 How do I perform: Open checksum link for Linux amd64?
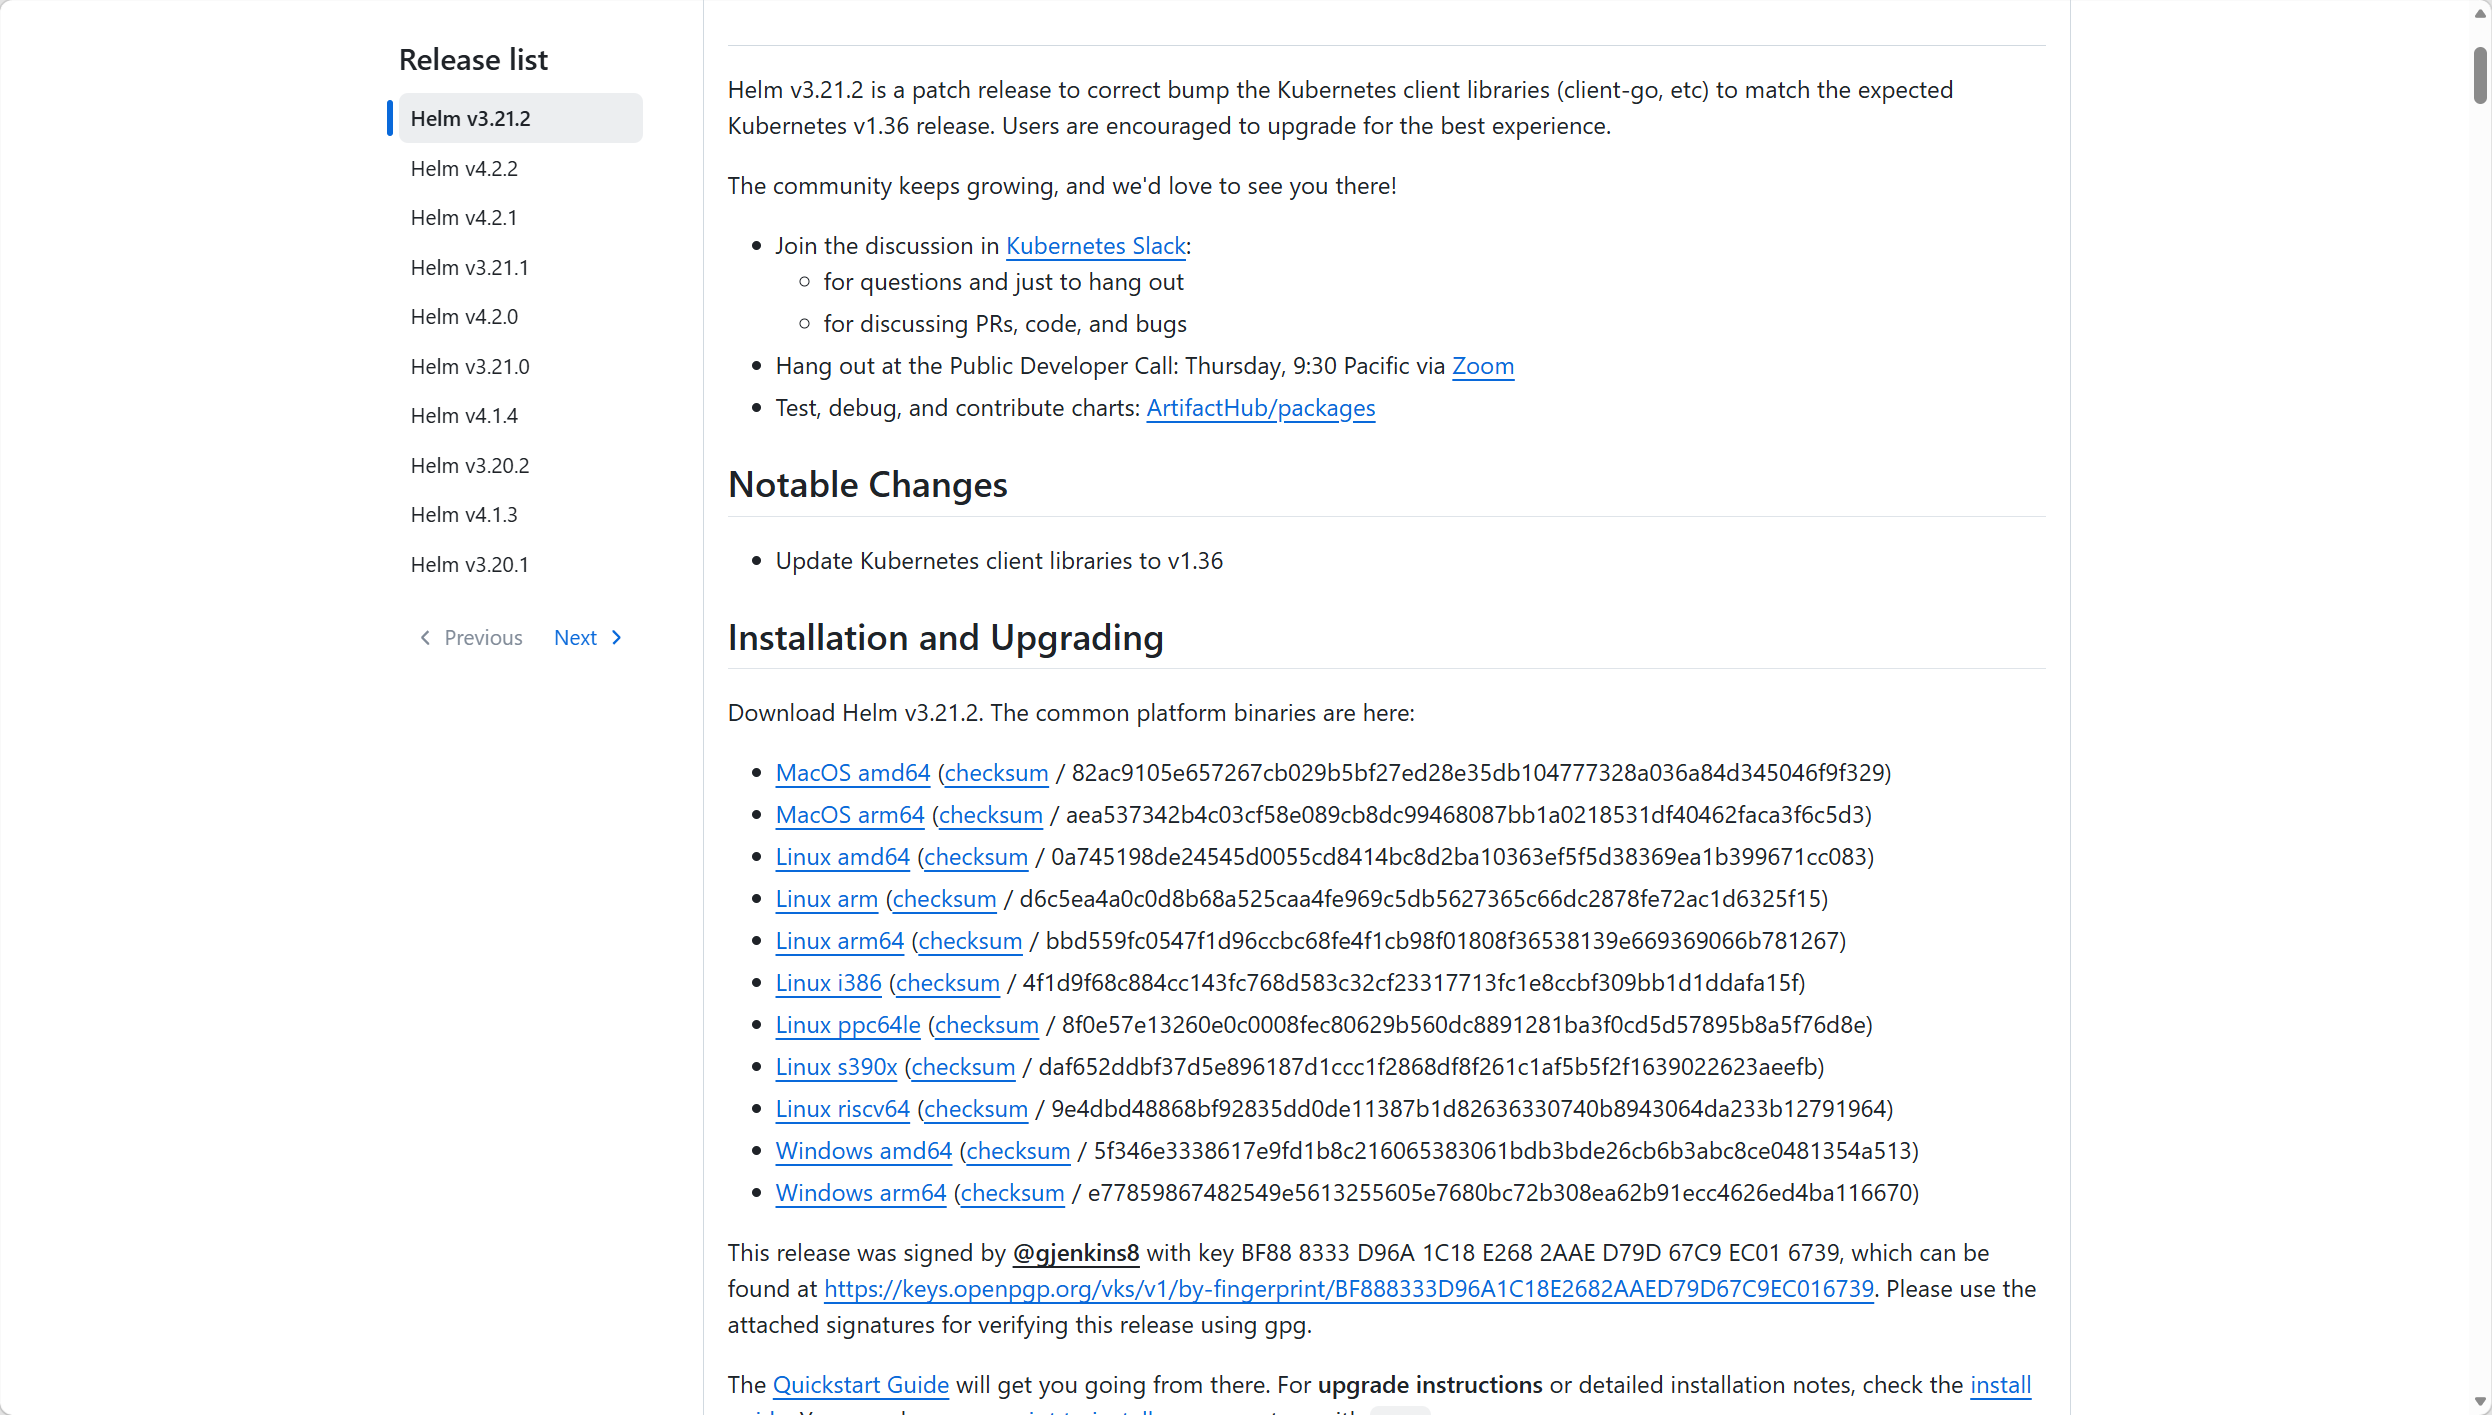(x=976, y=856)
